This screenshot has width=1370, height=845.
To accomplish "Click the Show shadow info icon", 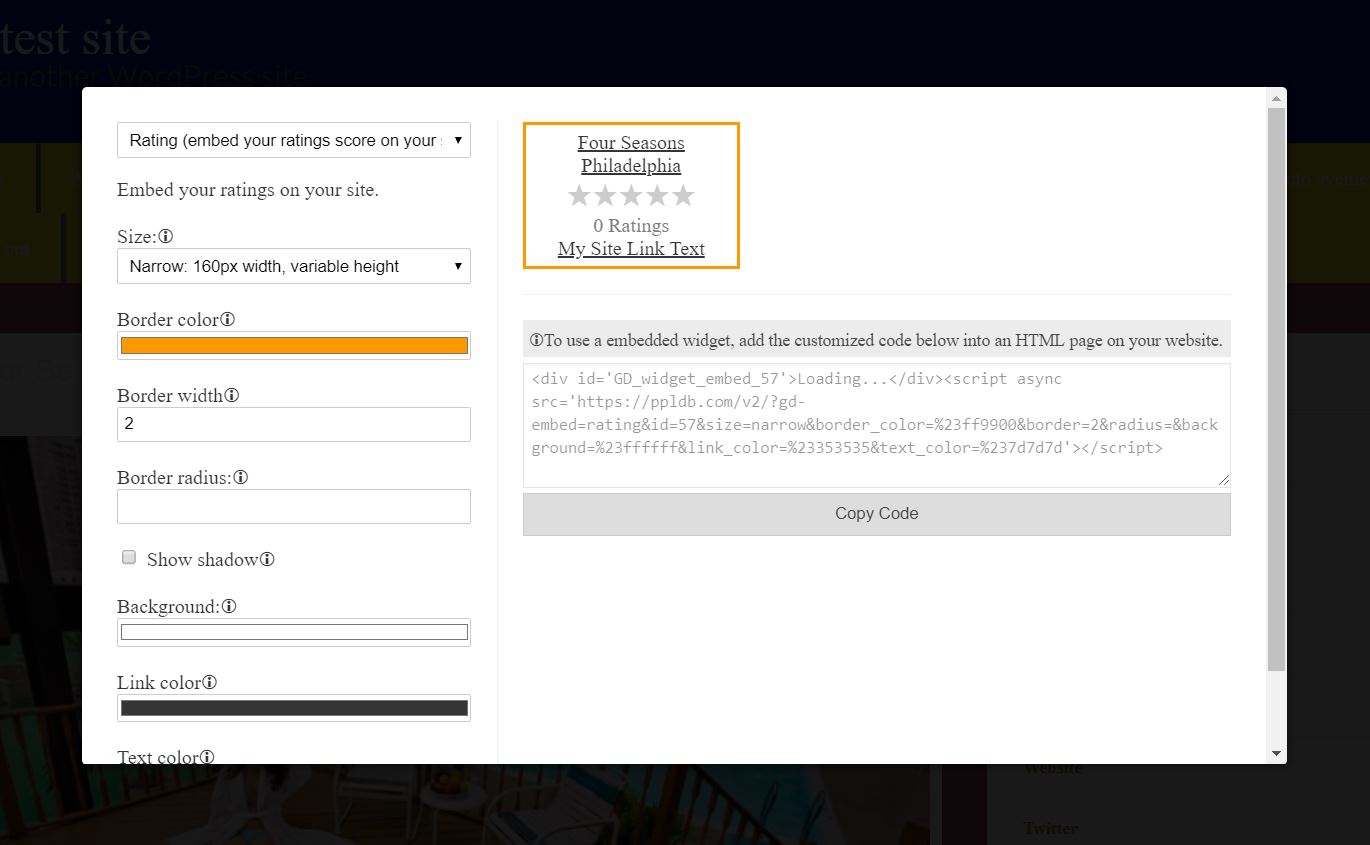I will [x=266, y=559].
